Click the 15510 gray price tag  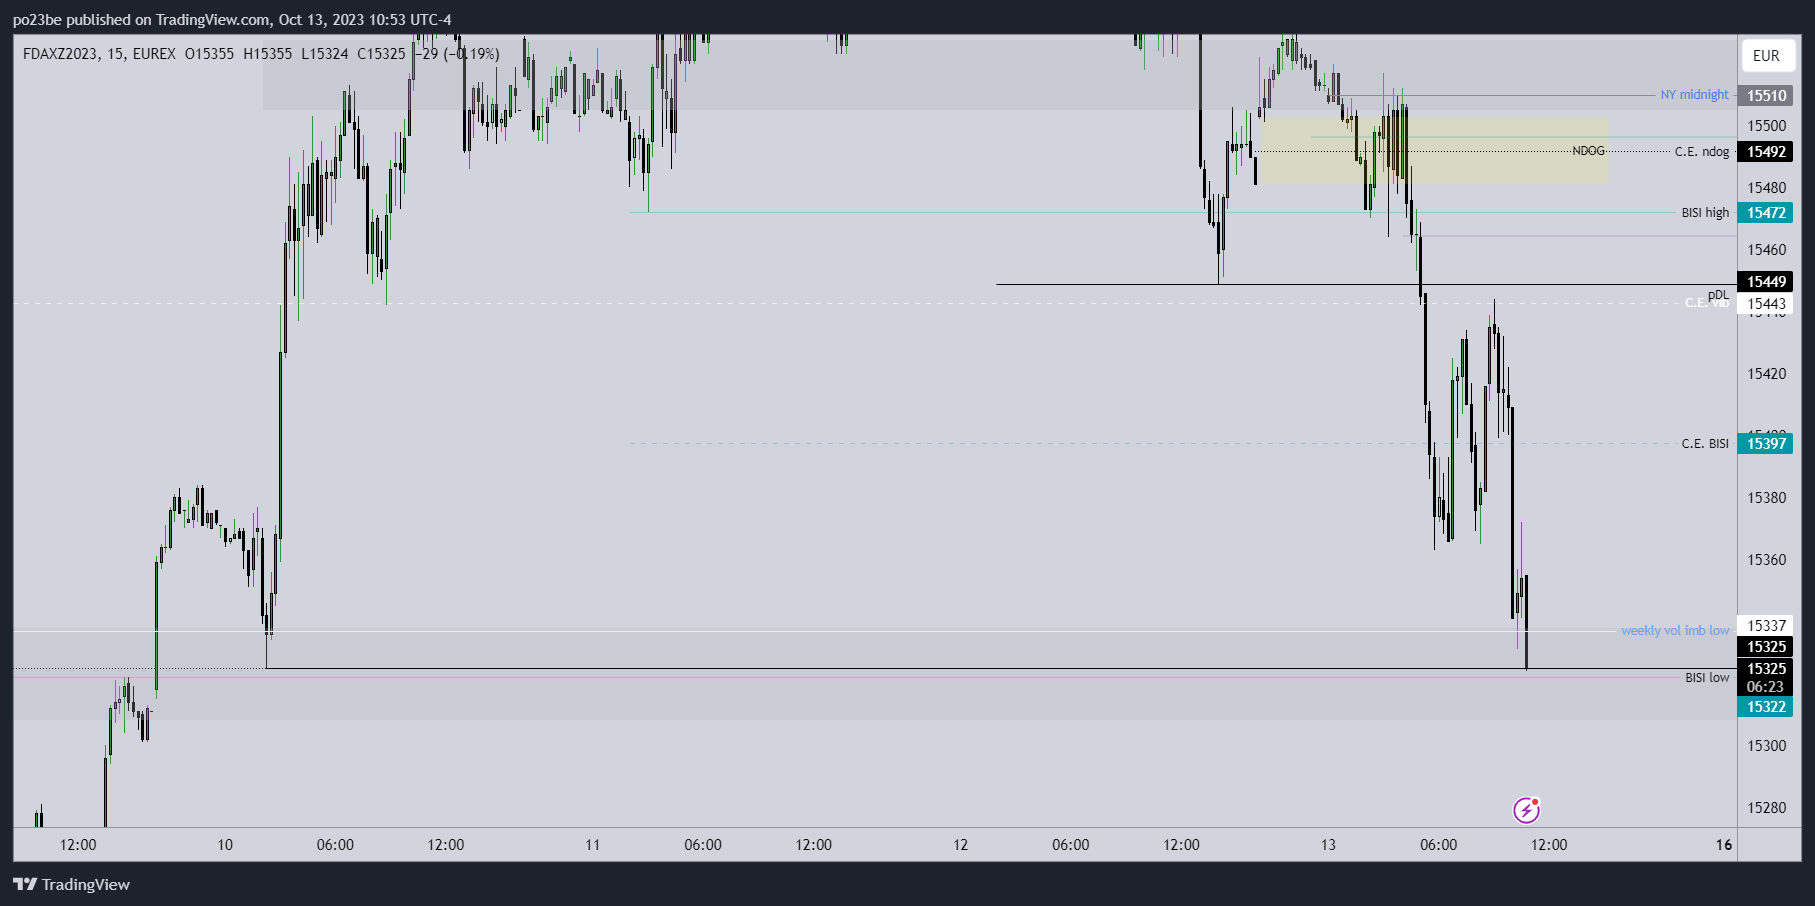[1766, 96]
